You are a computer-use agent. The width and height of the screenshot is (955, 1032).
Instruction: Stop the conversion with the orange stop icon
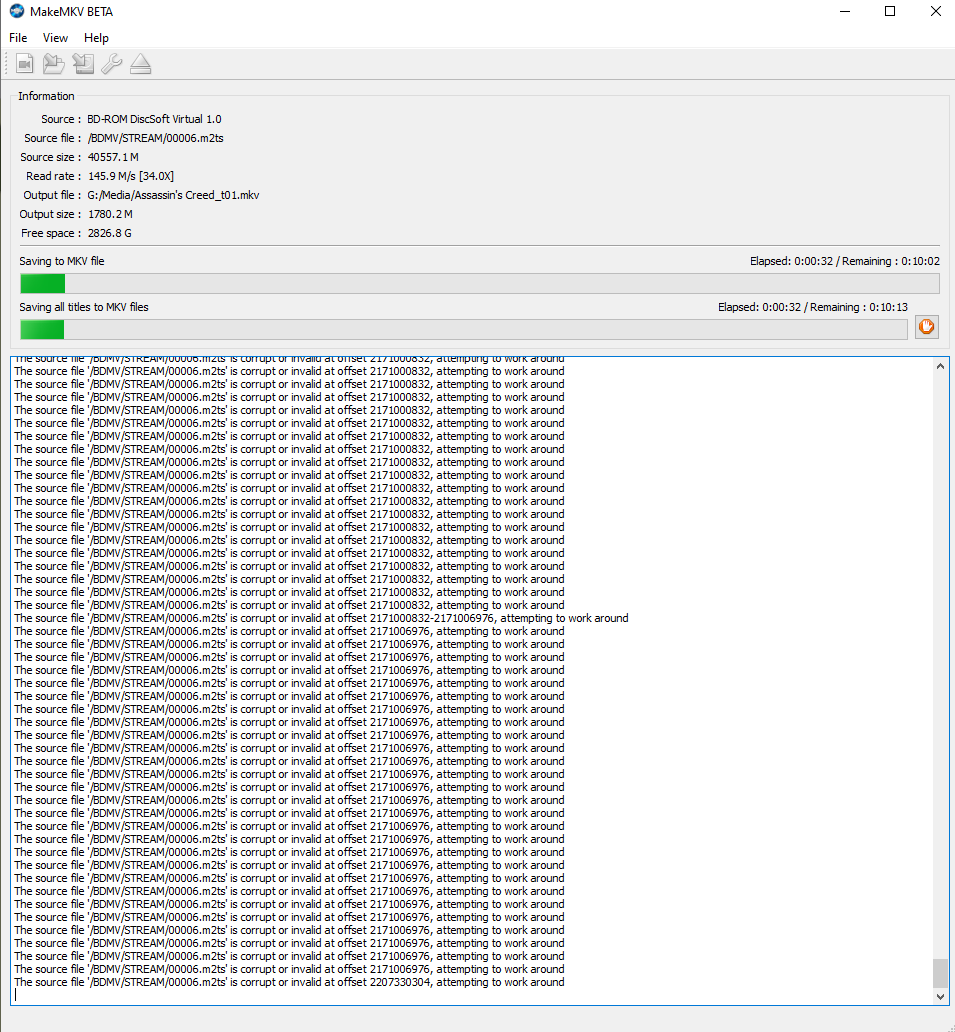(926, 327)
